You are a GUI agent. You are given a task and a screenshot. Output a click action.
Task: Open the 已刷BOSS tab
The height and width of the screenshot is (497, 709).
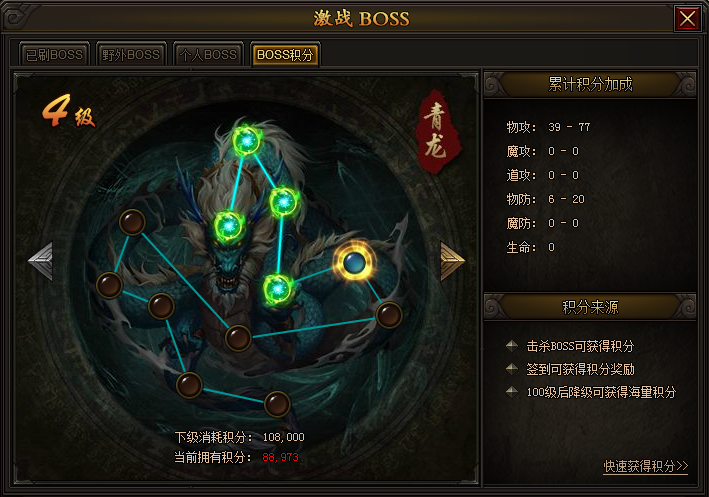(54, 55)
